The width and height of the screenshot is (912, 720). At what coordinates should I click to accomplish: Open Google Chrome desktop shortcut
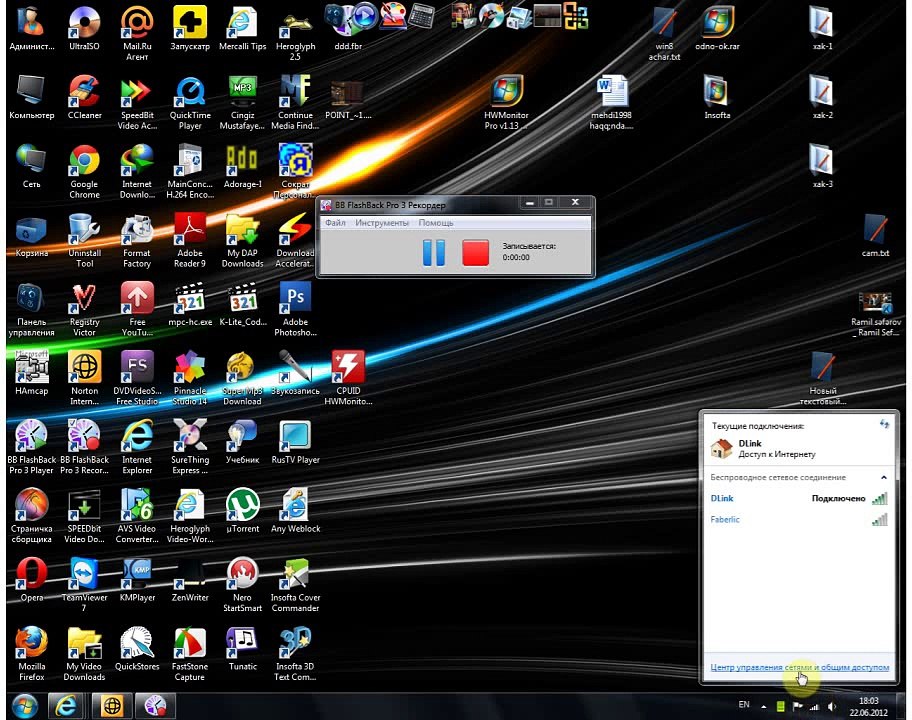pos(84,171)
